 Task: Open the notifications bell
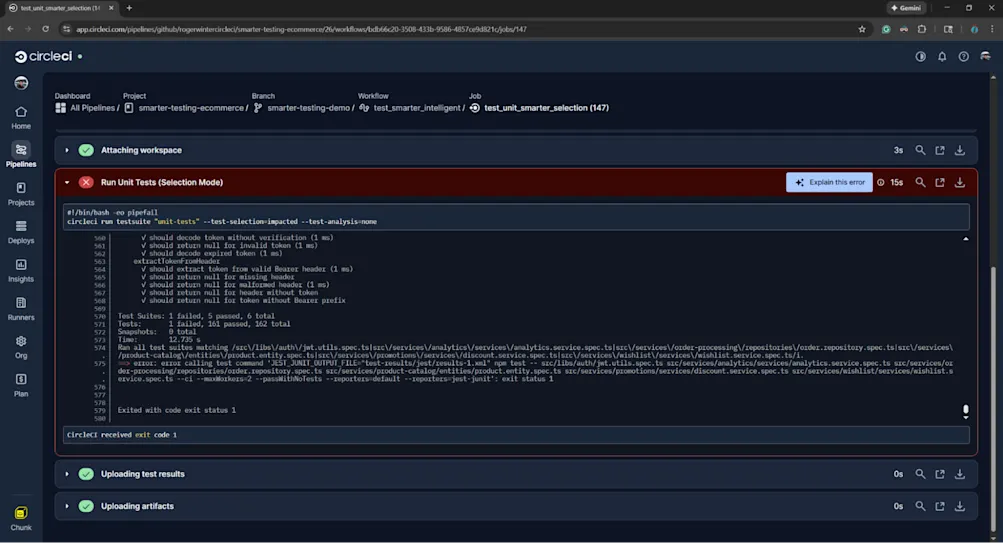pos(942,56)
